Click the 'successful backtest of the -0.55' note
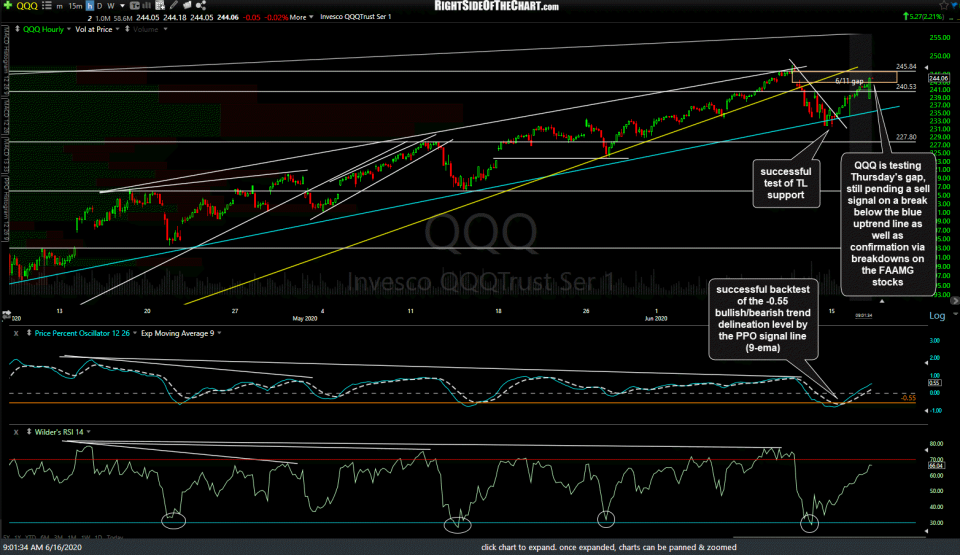The width and height of the screenshot is (960, 555). 763,319
